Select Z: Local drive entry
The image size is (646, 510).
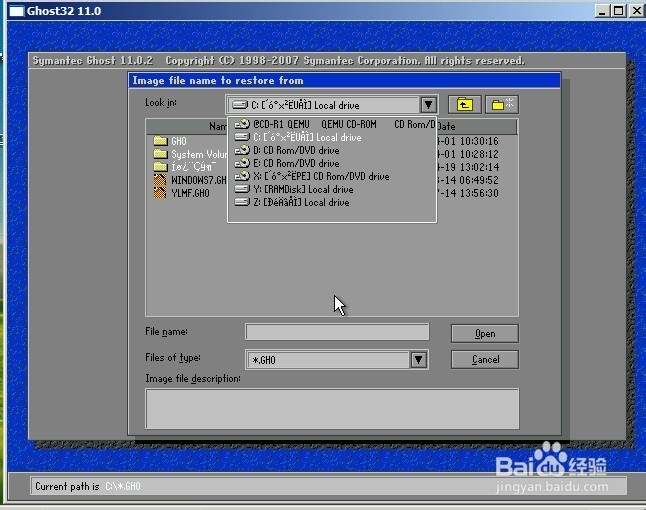click(332, 202)
